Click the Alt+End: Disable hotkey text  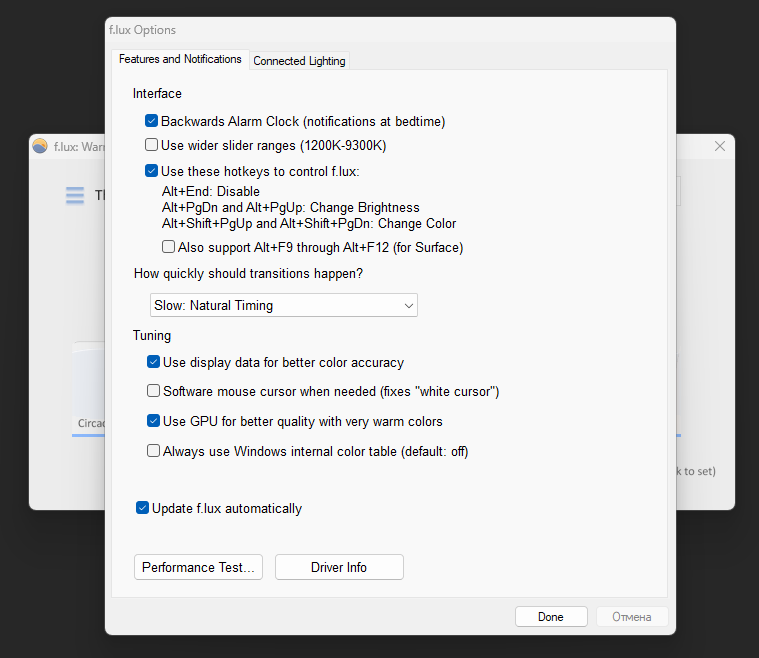pos(211,191)
